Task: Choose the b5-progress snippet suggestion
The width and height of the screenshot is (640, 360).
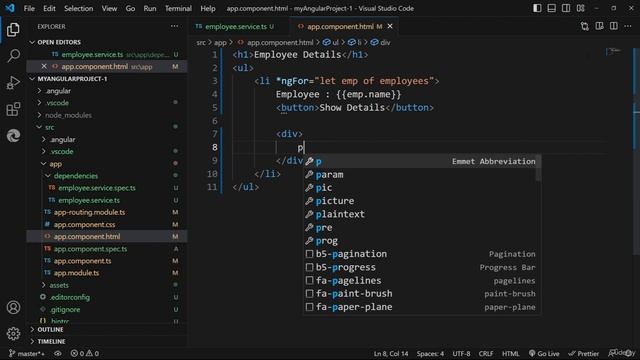Action: coord(420,267)
